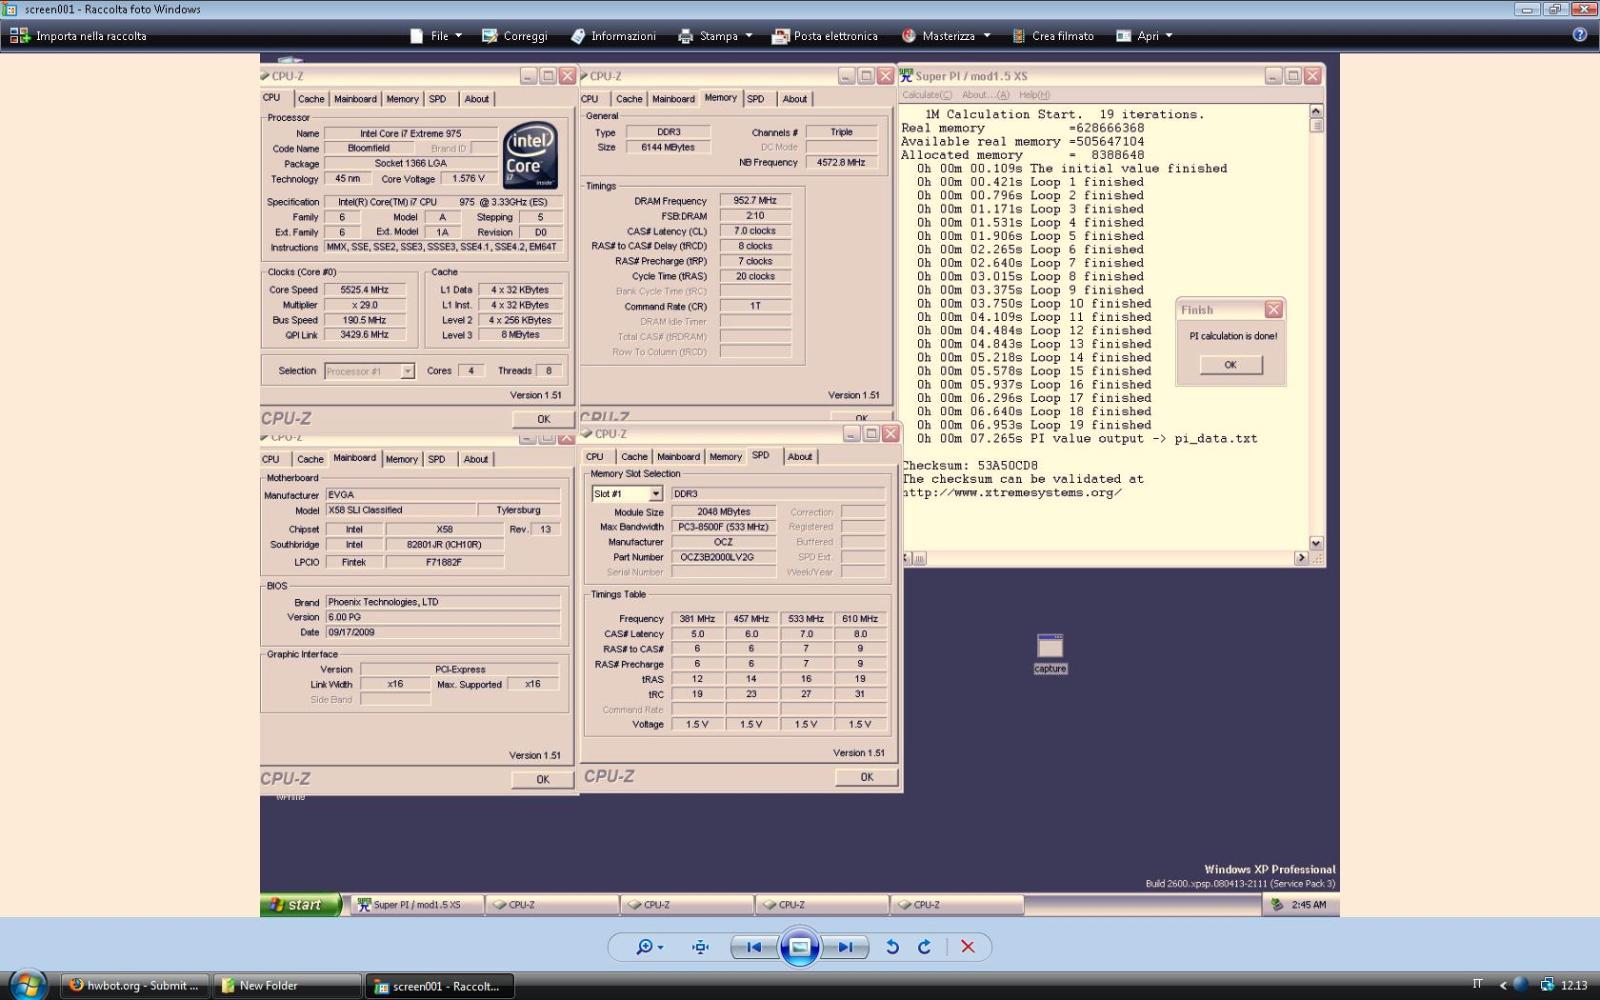Click OK in CPU-Z processor window
The height and width of the screenshot is (1000, 1600).
click(543, 419)
